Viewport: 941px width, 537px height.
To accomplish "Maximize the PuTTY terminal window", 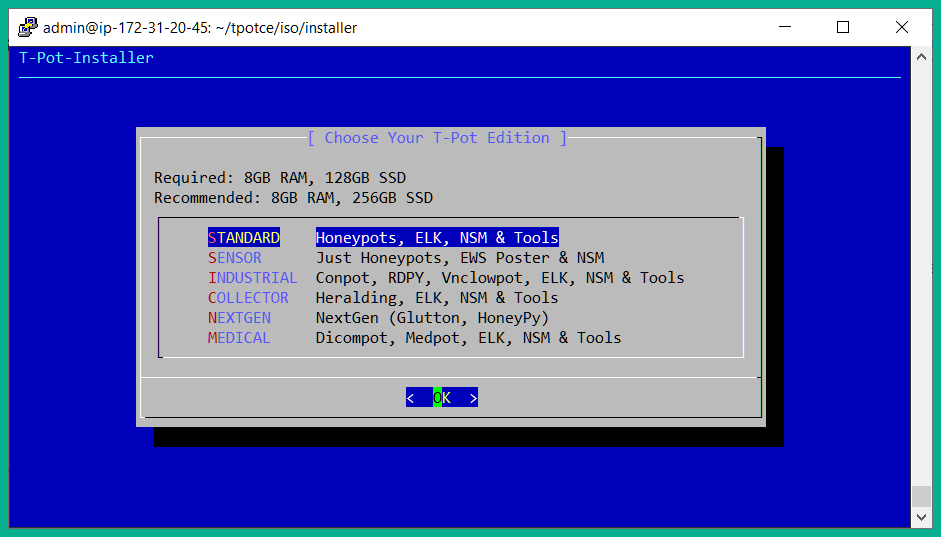I will (x=843, y=27).
